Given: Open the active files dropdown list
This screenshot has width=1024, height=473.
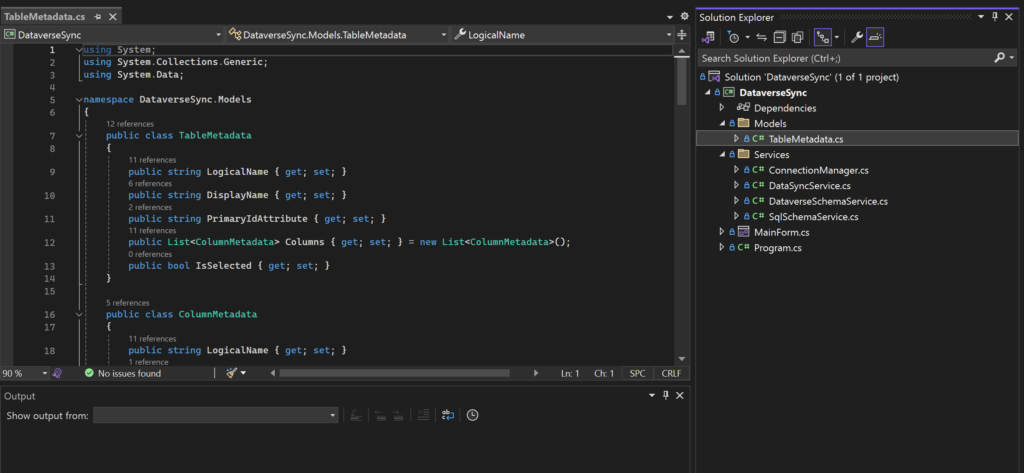Looking at the screenshot, I should [671, 16].
